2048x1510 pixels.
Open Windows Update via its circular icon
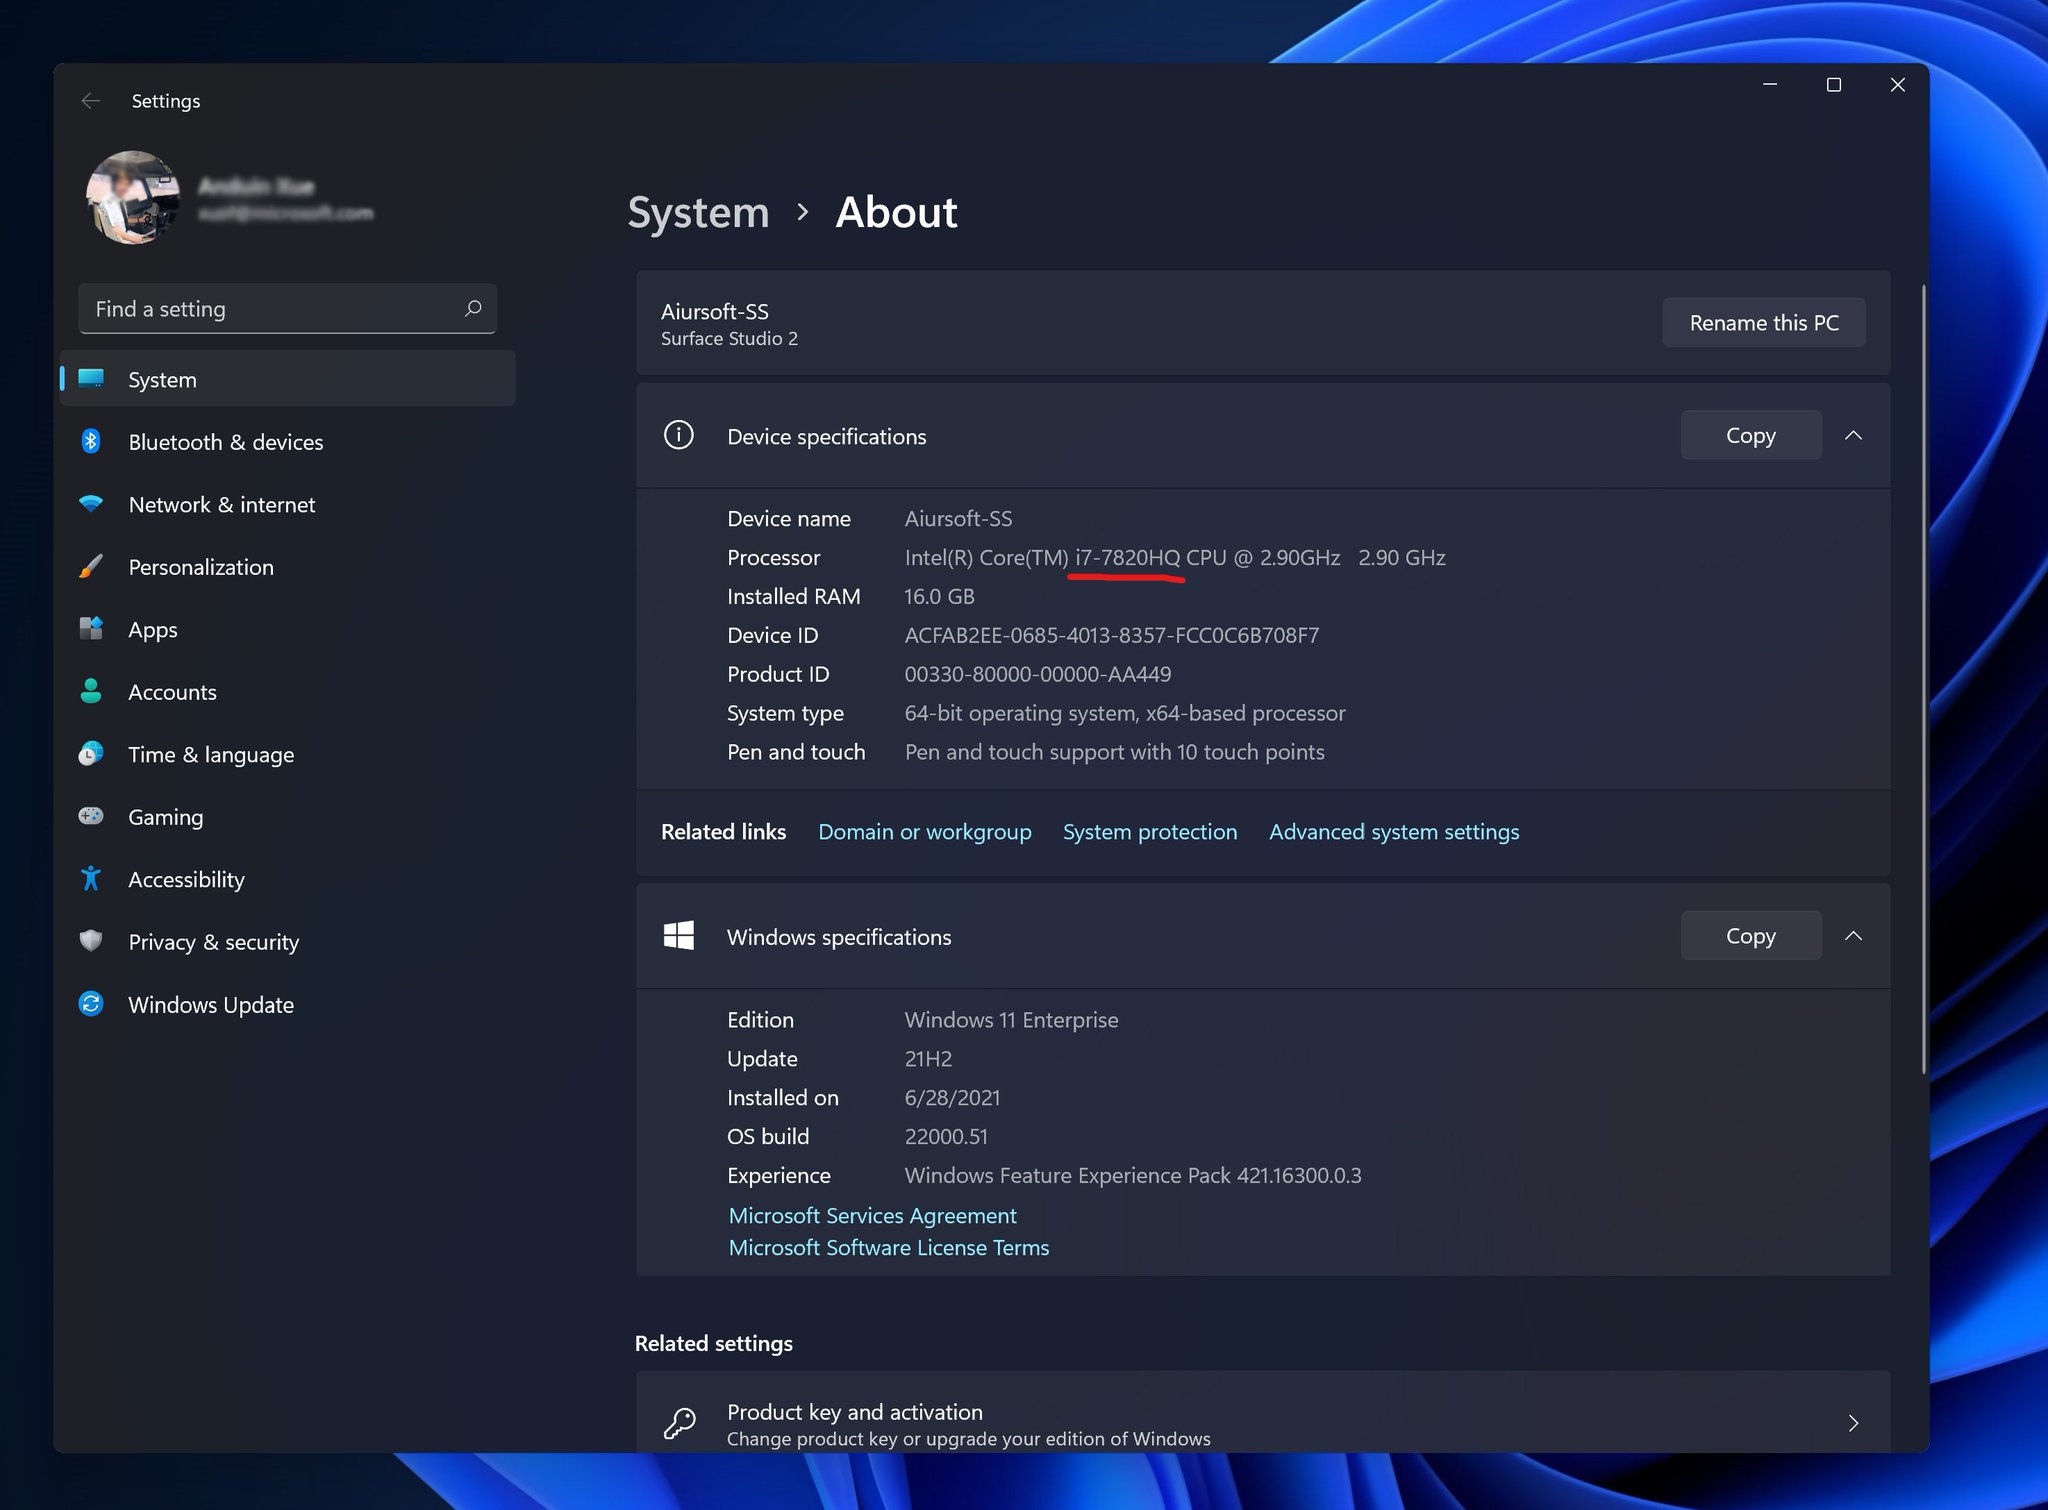91,1003
